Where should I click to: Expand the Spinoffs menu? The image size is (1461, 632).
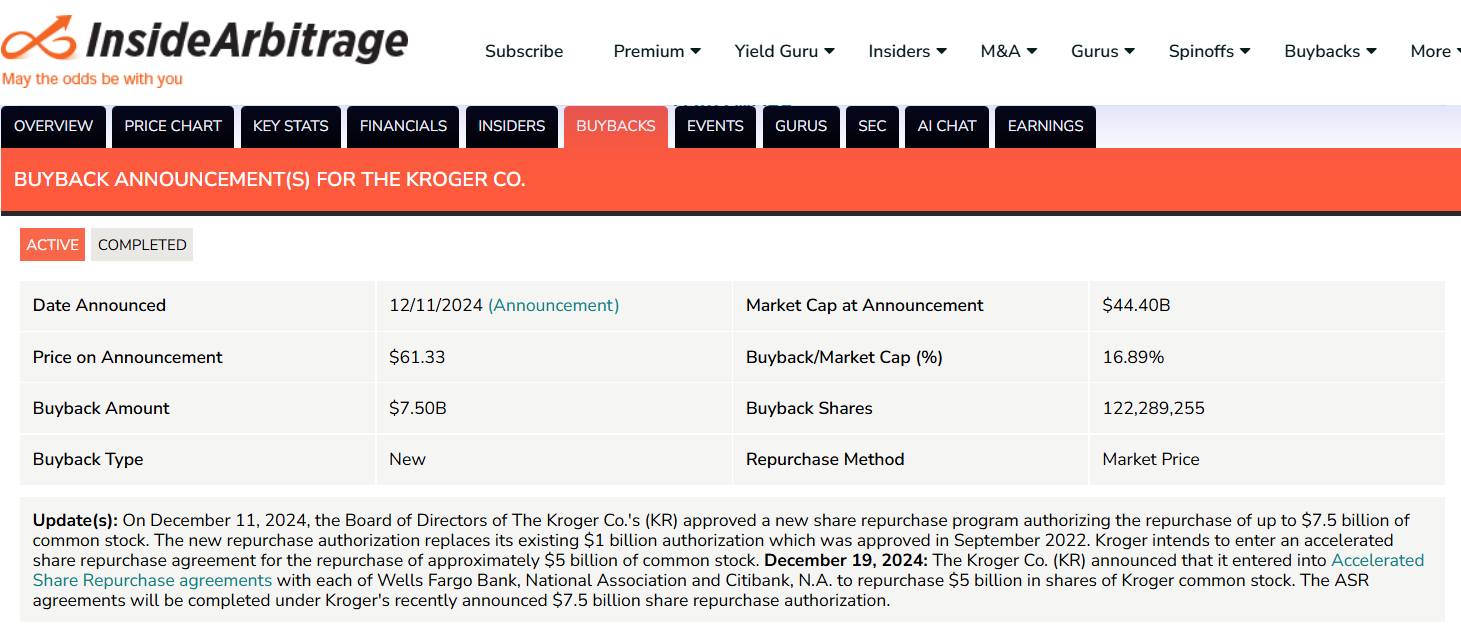click(x=1209, y=51)
